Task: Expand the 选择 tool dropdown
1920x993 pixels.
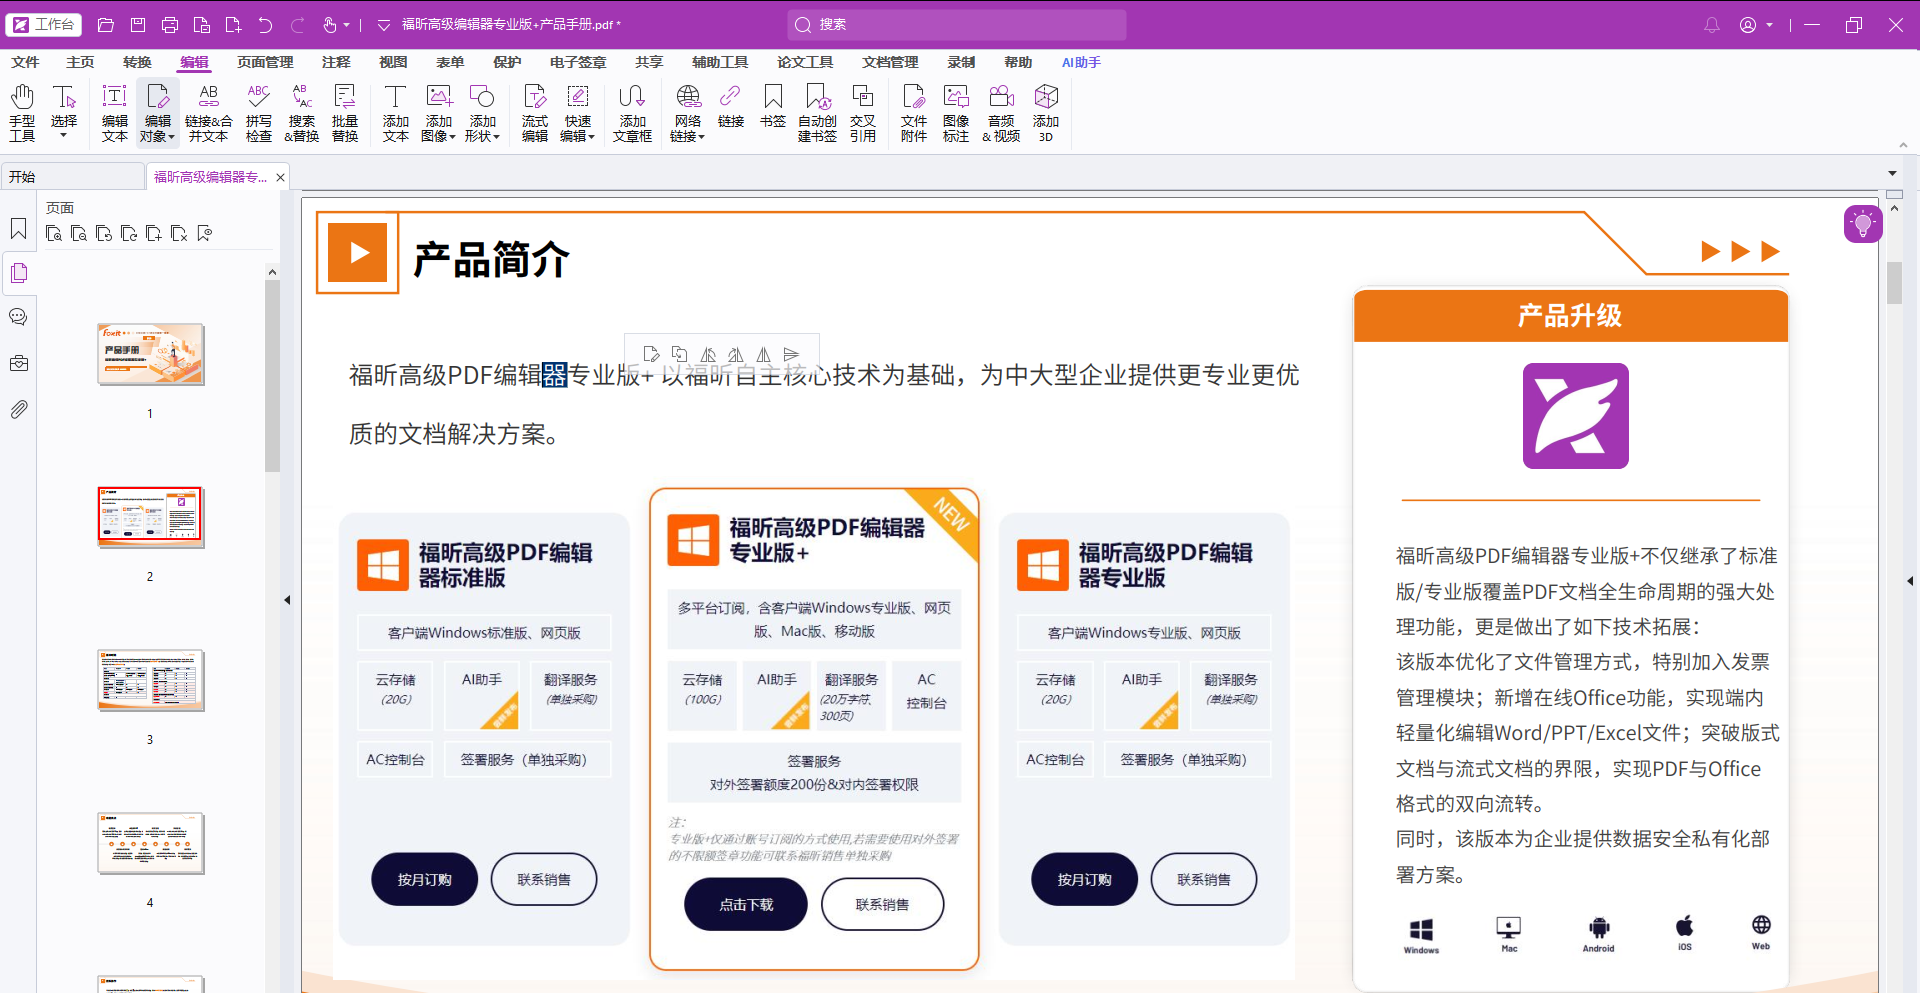Action: click(64, 135)
